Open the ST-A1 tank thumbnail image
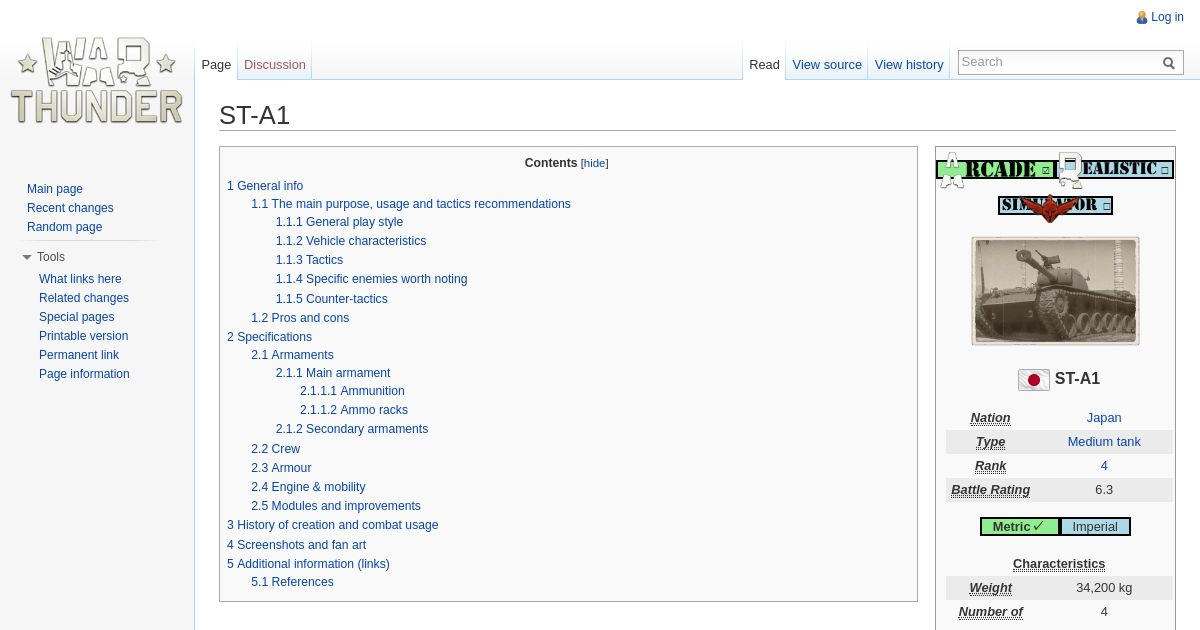The height and width of the screenshot is (630, 1200). pyautogui.click(x=1055, y=291)
